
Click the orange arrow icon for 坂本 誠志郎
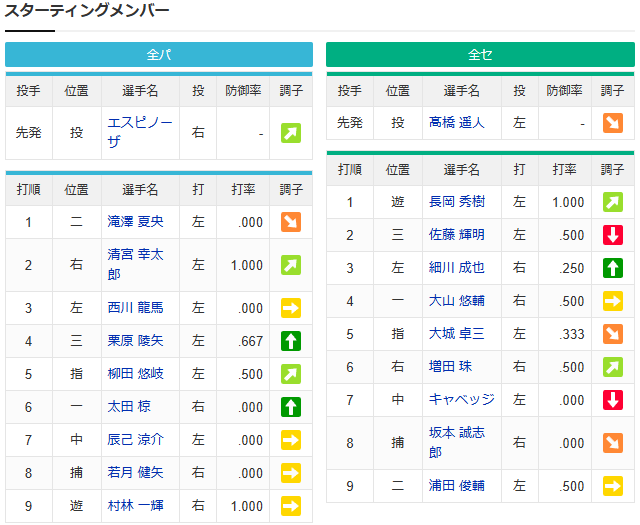tap(613, 443)
